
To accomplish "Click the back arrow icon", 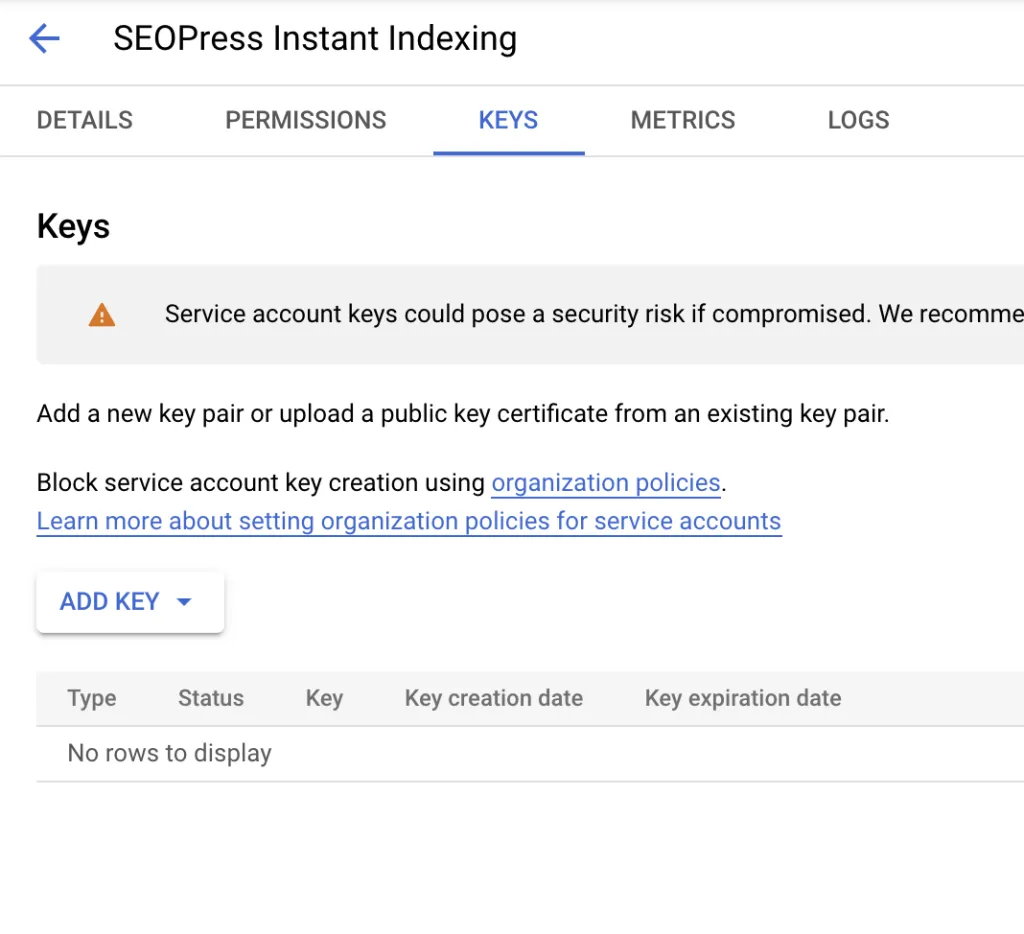I will 45,39.
